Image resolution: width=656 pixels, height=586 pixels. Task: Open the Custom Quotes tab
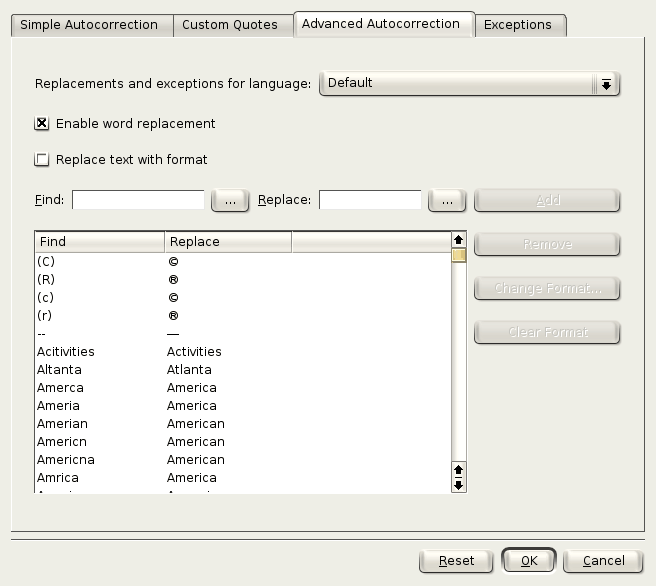pos(230,25)
